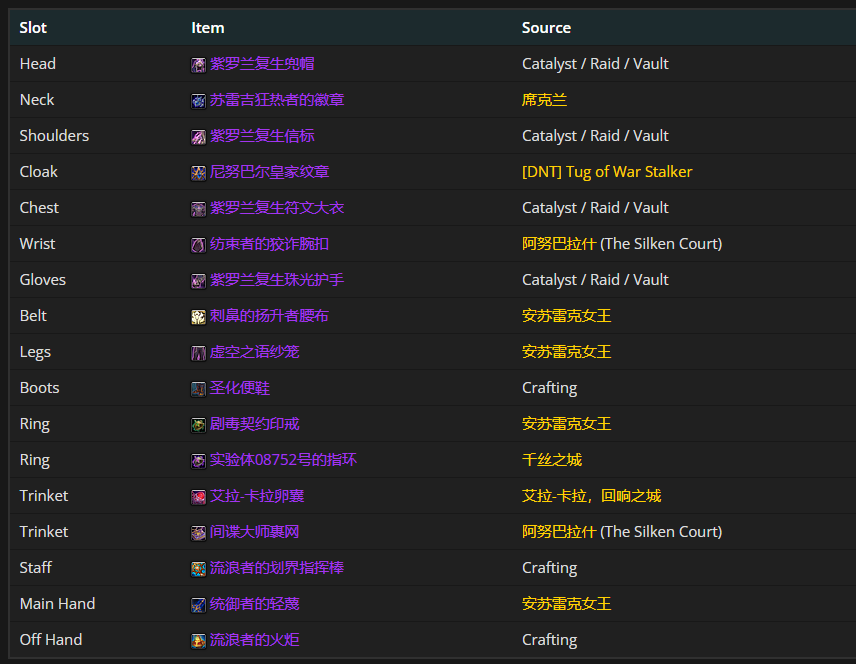Click the Staff row item icon
Screen dimensions: 856x664
click(199, 568)
